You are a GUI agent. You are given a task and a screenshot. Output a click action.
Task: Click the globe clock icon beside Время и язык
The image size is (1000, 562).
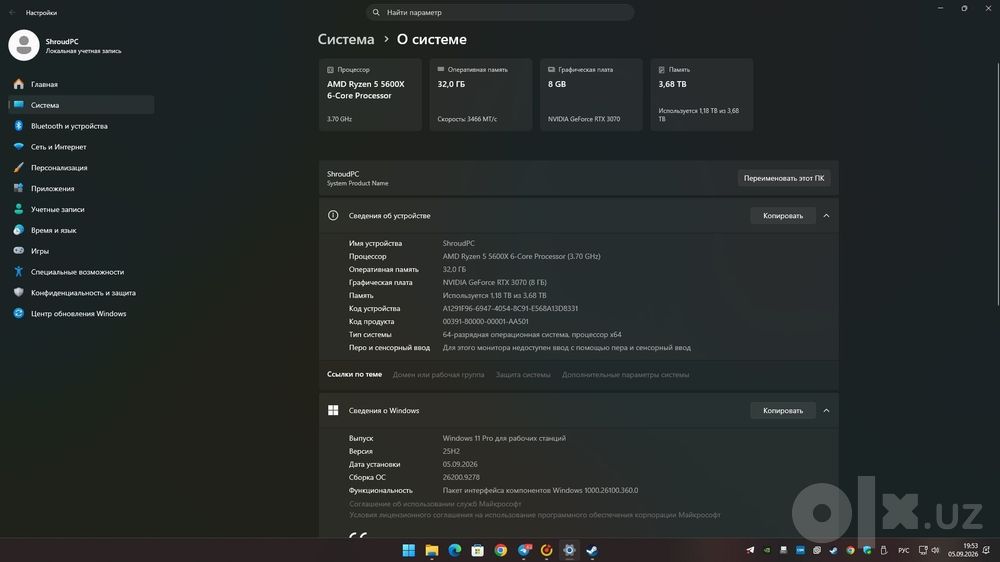(18, 230)
